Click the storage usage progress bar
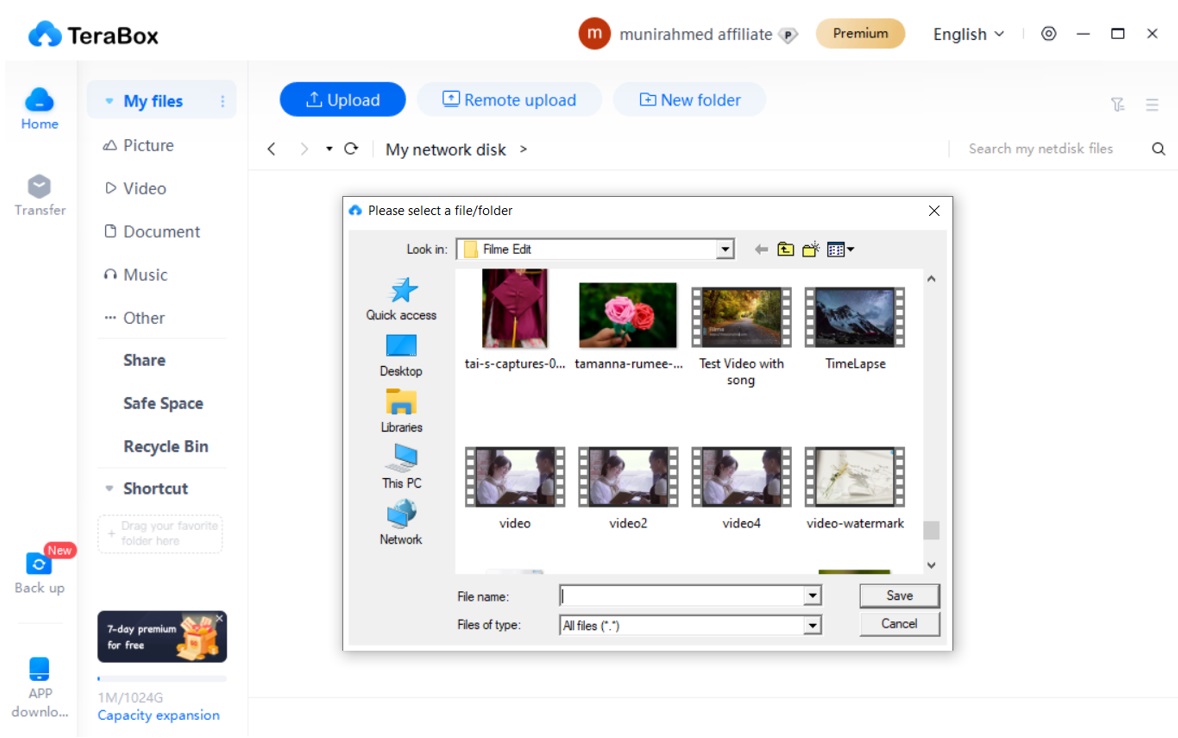Screen dimensions: 1178x738 [x=162, y=679]
